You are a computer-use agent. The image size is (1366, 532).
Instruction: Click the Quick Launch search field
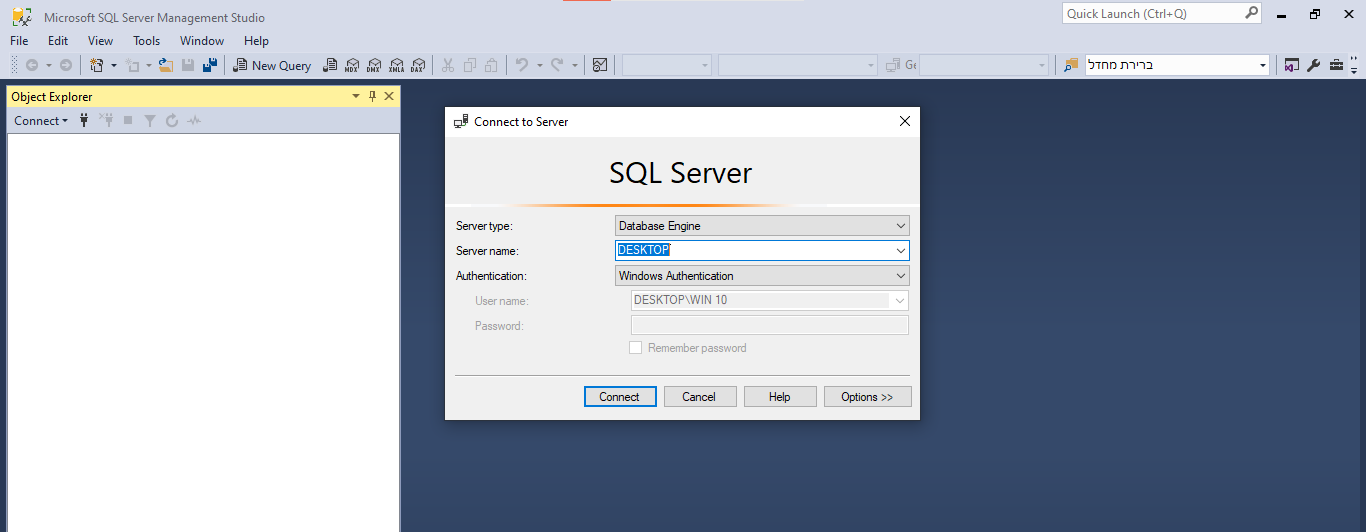[x=1152, y=14]
